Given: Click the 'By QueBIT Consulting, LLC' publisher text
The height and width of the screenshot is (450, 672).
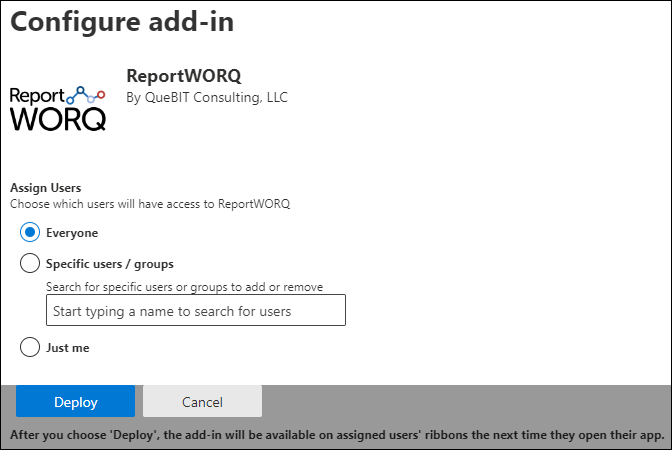Looking at the screenshot, I should click(x=207, y=98).
